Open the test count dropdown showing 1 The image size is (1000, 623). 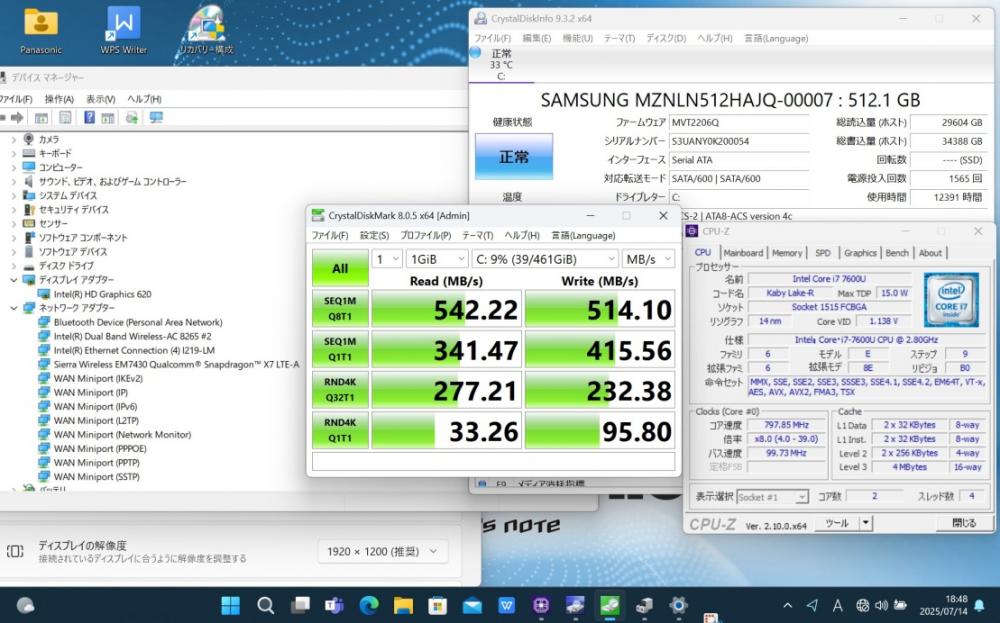coord(387,259)
